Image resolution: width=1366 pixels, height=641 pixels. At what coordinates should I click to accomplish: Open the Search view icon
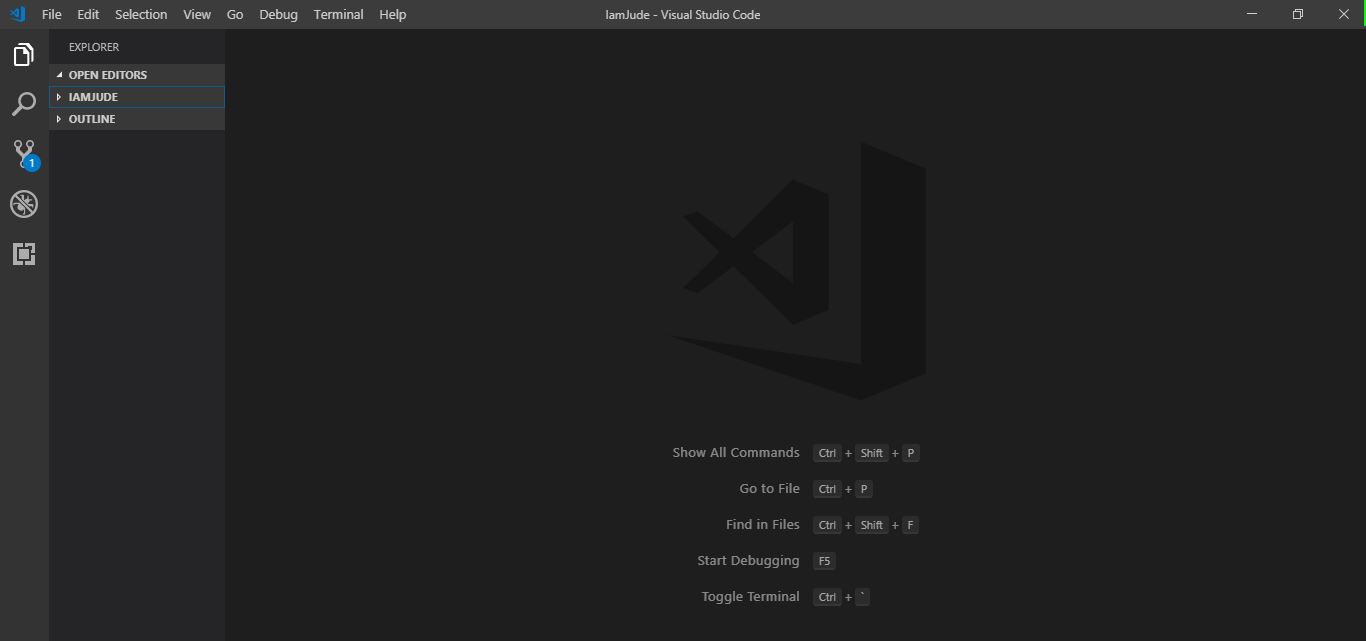tap(24, 104)
